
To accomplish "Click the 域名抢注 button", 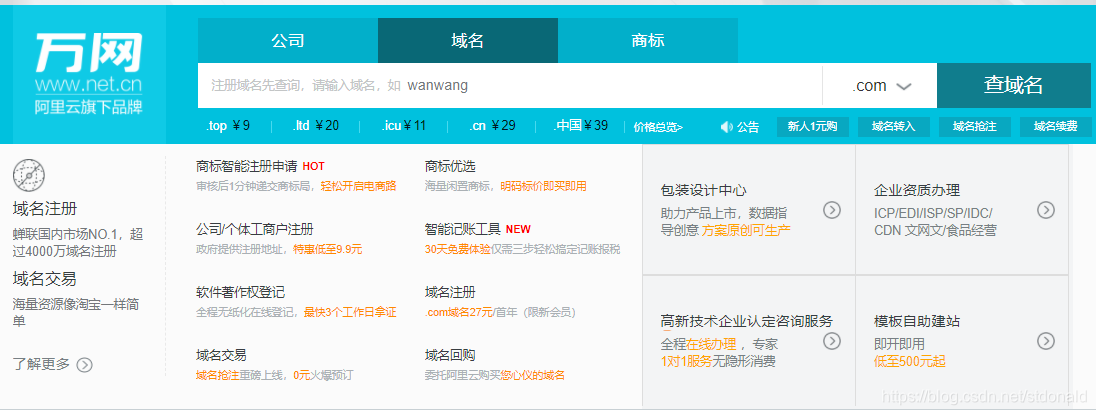I will pyautogui.click(x=974, y=126).
